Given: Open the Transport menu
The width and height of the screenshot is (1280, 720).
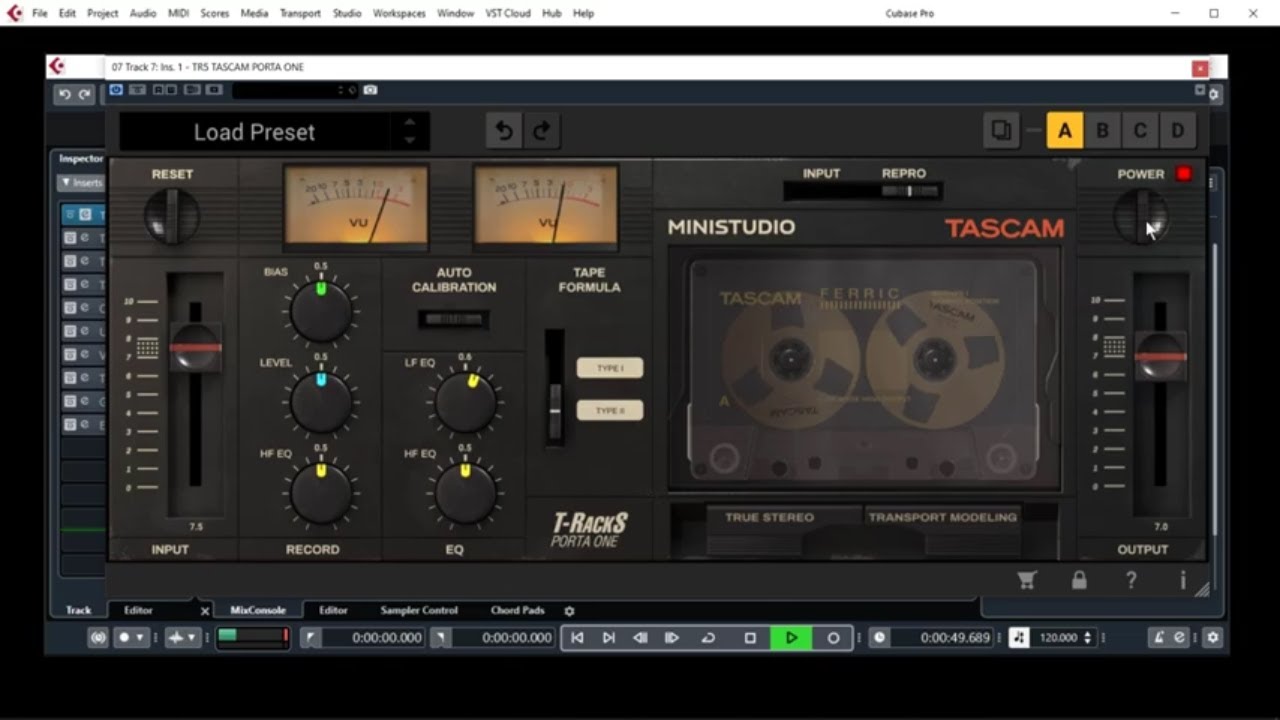Looking at the screenshot, I should tap(300, 13).
